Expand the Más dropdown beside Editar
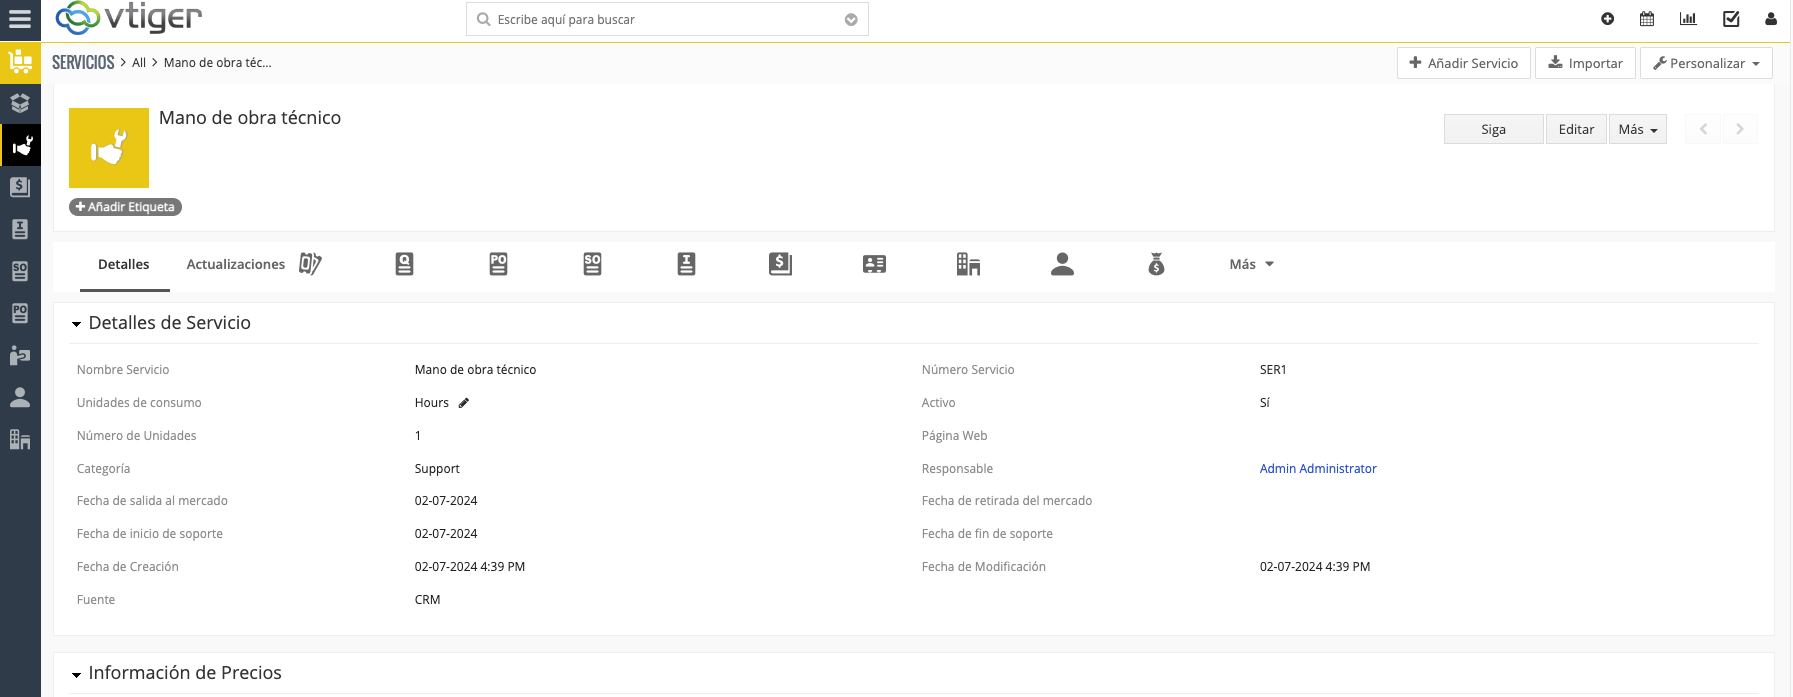Viewport: 1793px width, 697px height. 1637,129
